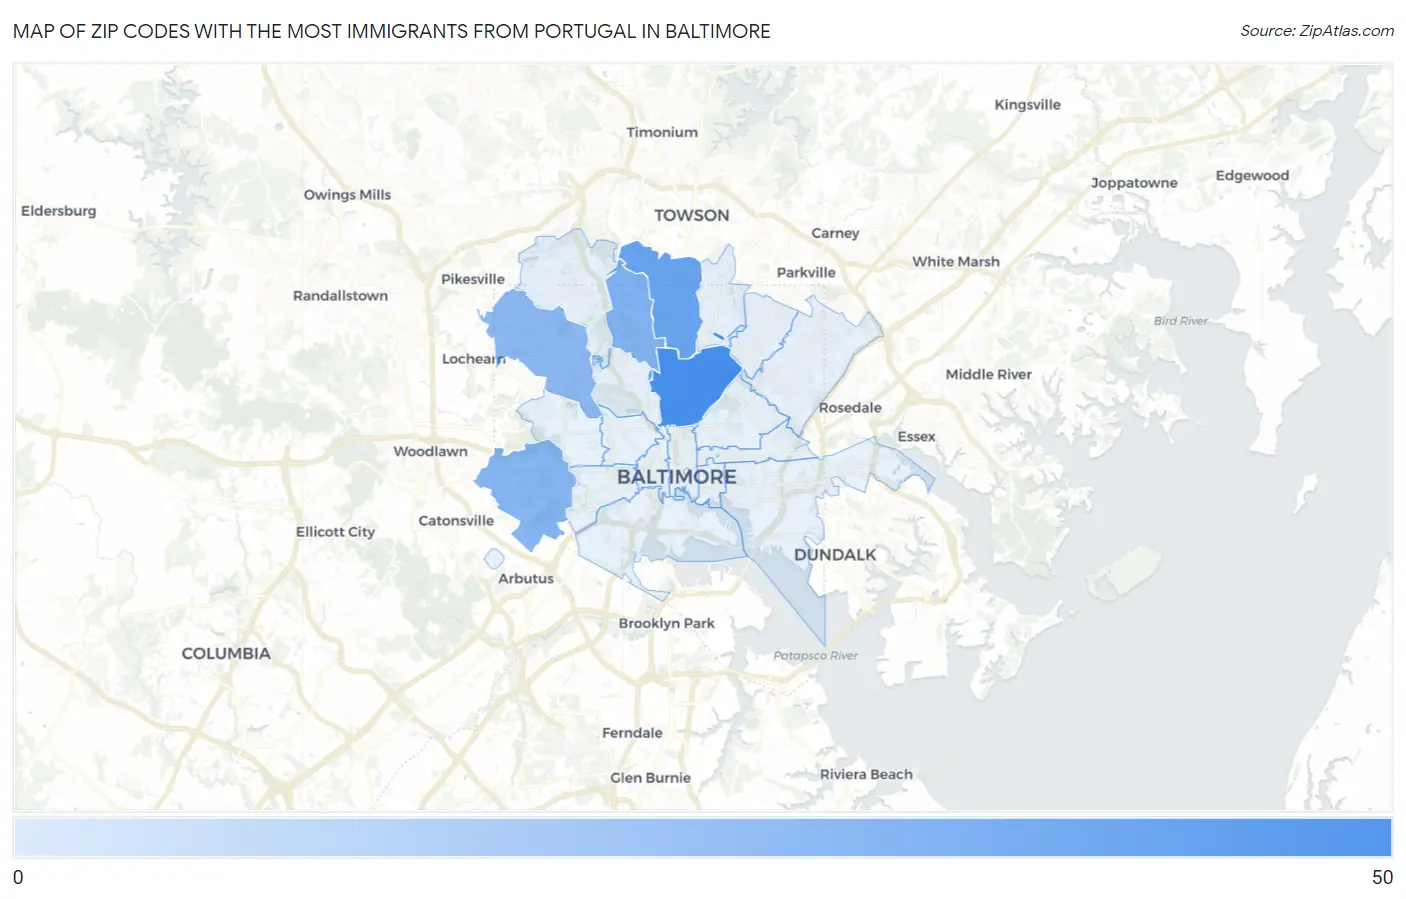Click the Ellicott City label
The image size is (1406, 899).
335,532
